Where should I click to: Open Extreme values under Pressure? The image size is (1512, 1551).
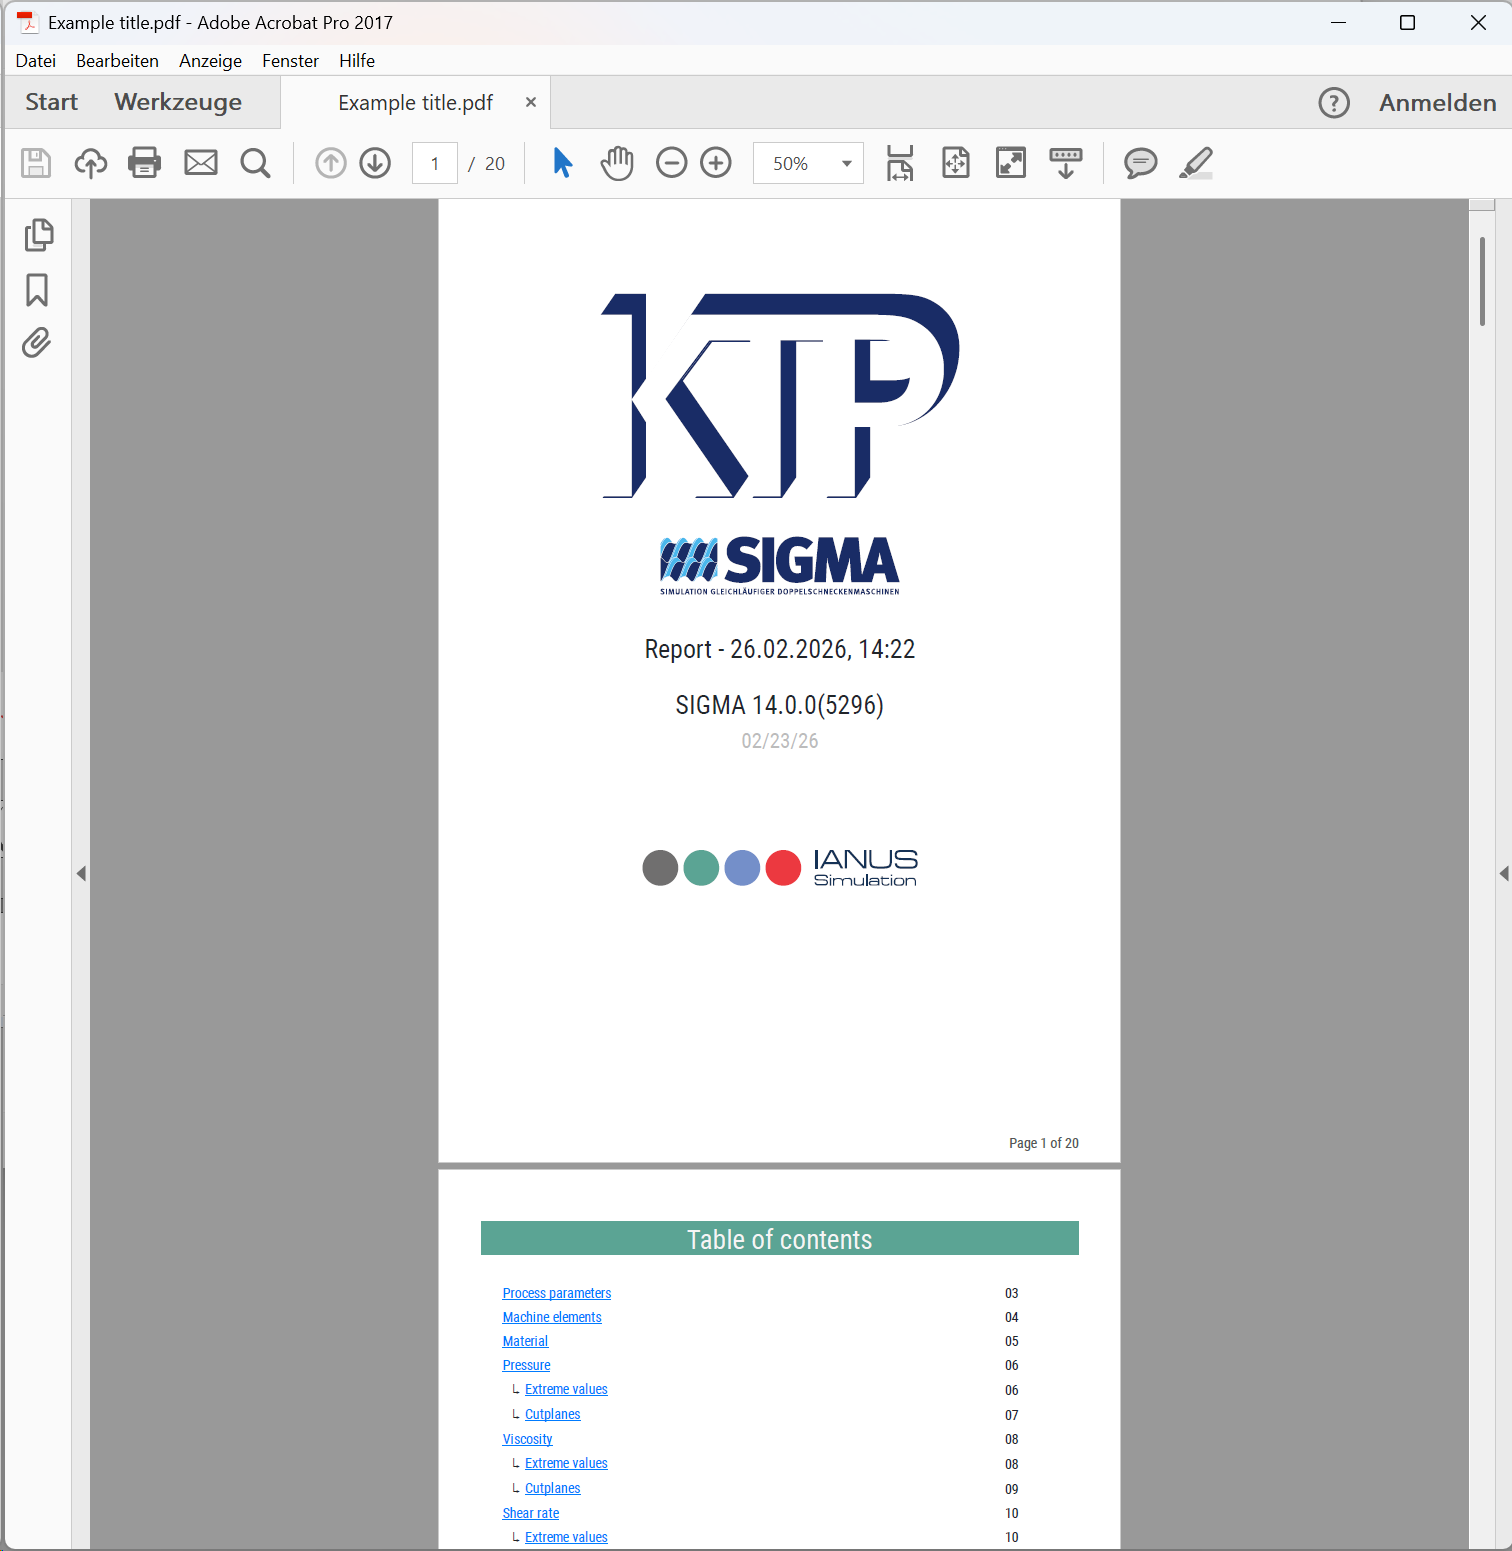coord(566,1389)
